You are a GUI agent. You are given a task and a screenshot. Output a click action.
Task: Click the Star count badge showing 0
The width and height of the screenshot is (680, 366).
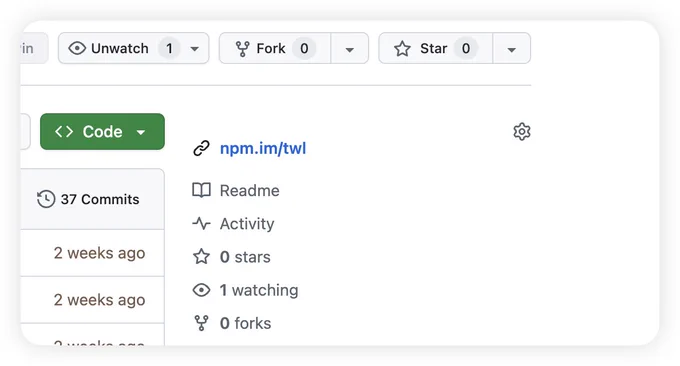tap(466, 48)
